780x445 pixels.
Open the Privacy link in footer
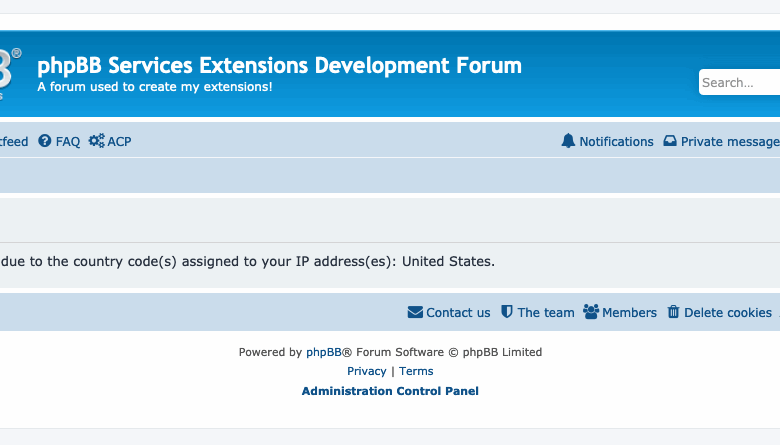pyautogui.click(x=366, y=371)
